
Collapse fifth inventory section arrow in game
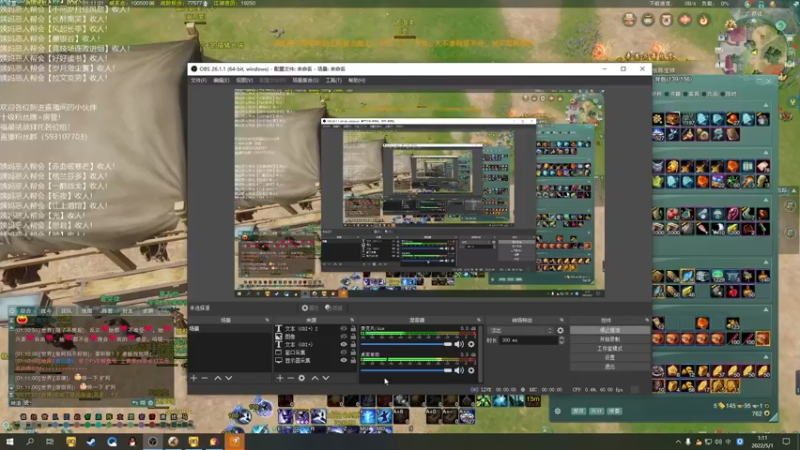765,310
